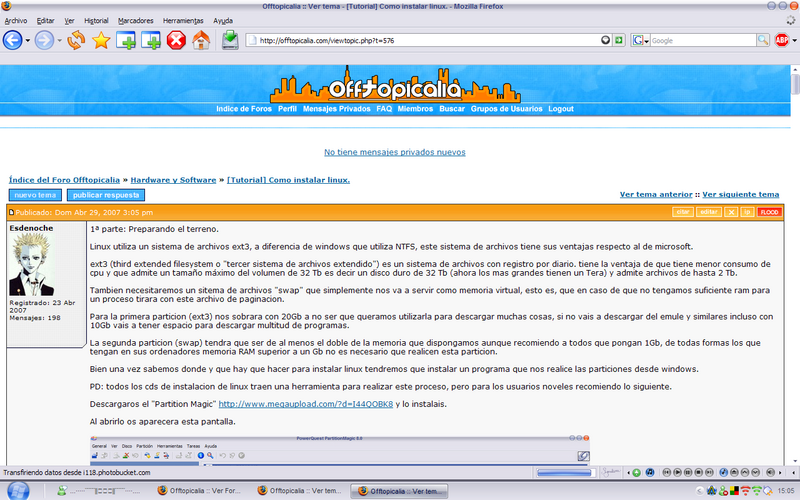The height and width of the screenshot is (500, 800).
Task: Click the 'citar' button on the post
Action: click(x=683, y=212)
